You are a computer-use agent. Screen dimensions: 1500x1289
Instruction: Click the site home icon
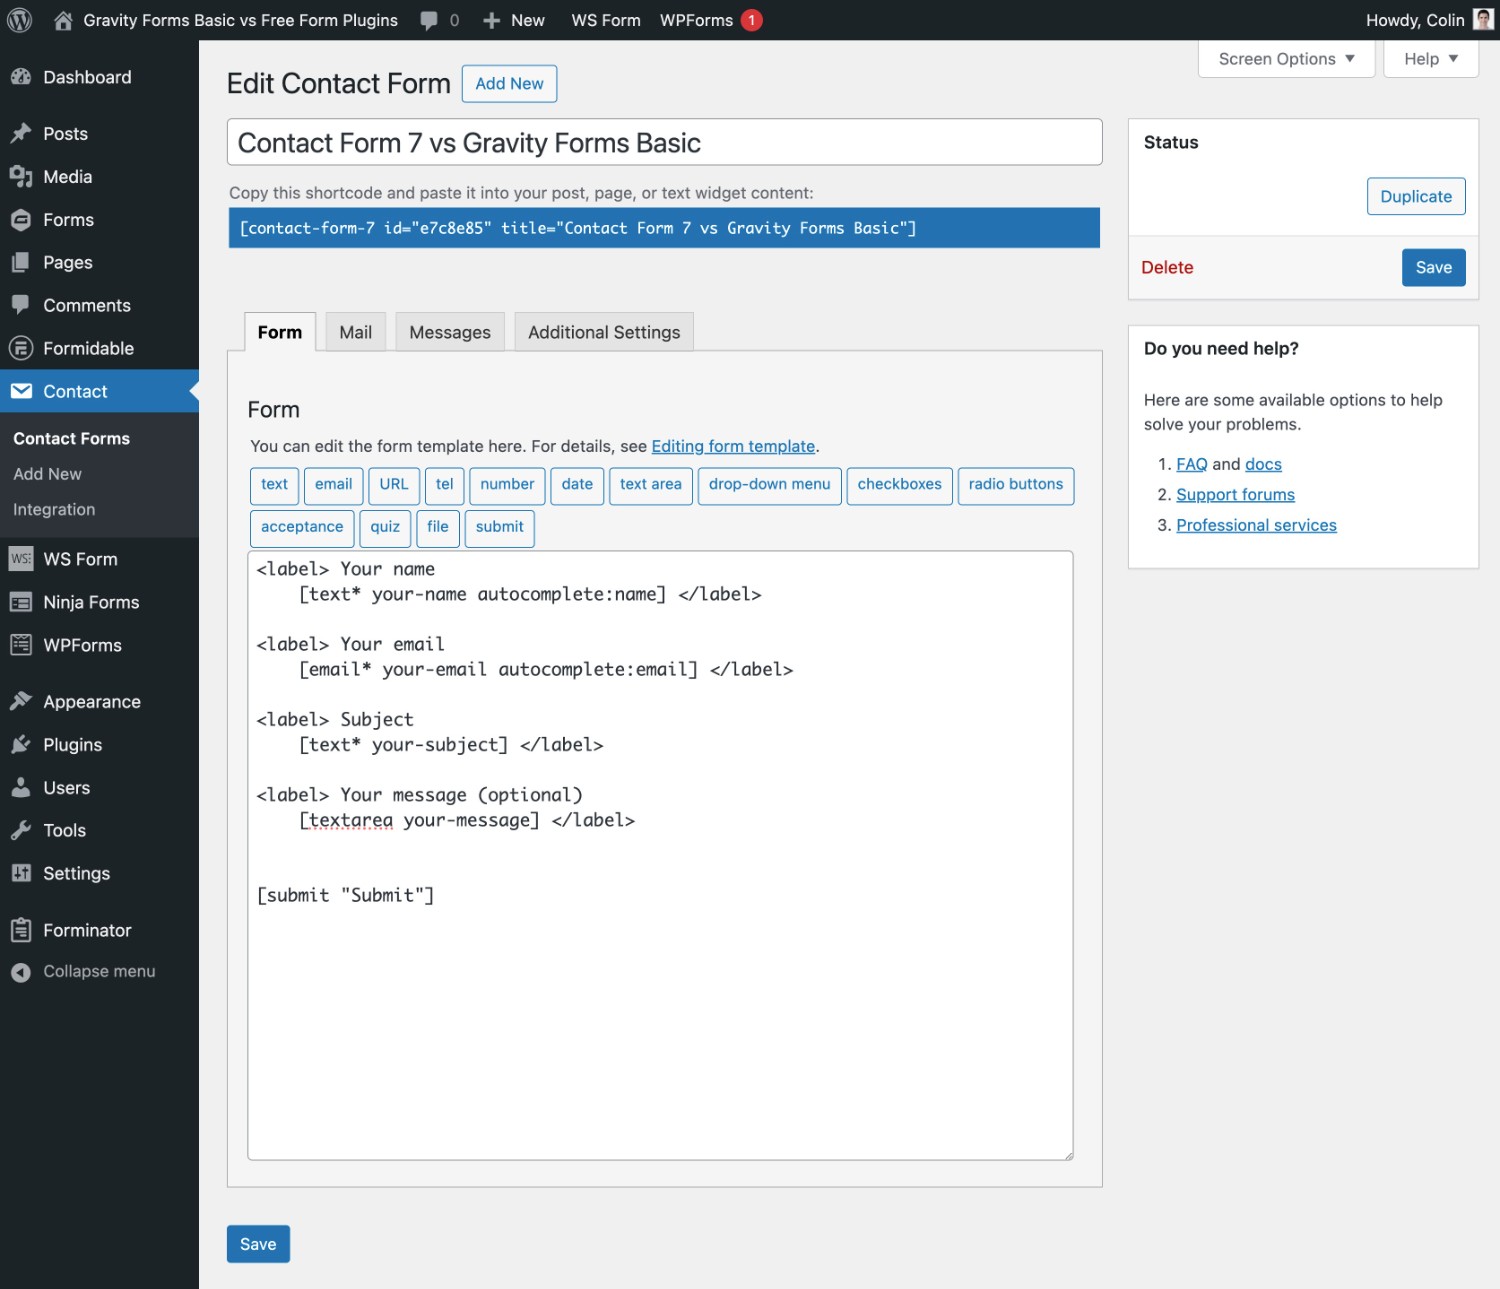[63, 20]
